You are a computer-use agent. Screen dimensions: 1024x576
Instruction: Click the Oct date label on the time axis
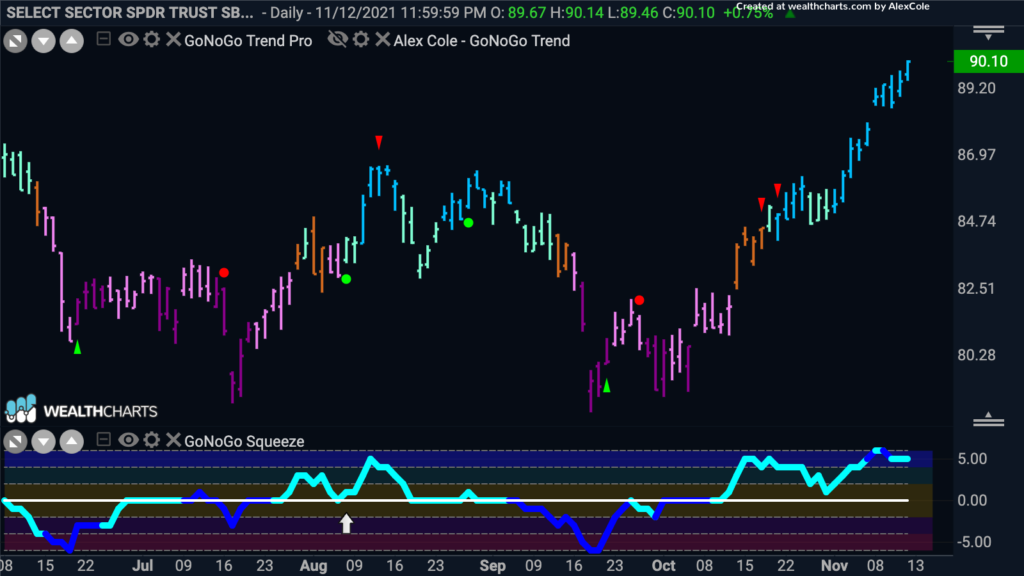pos(664,566)
